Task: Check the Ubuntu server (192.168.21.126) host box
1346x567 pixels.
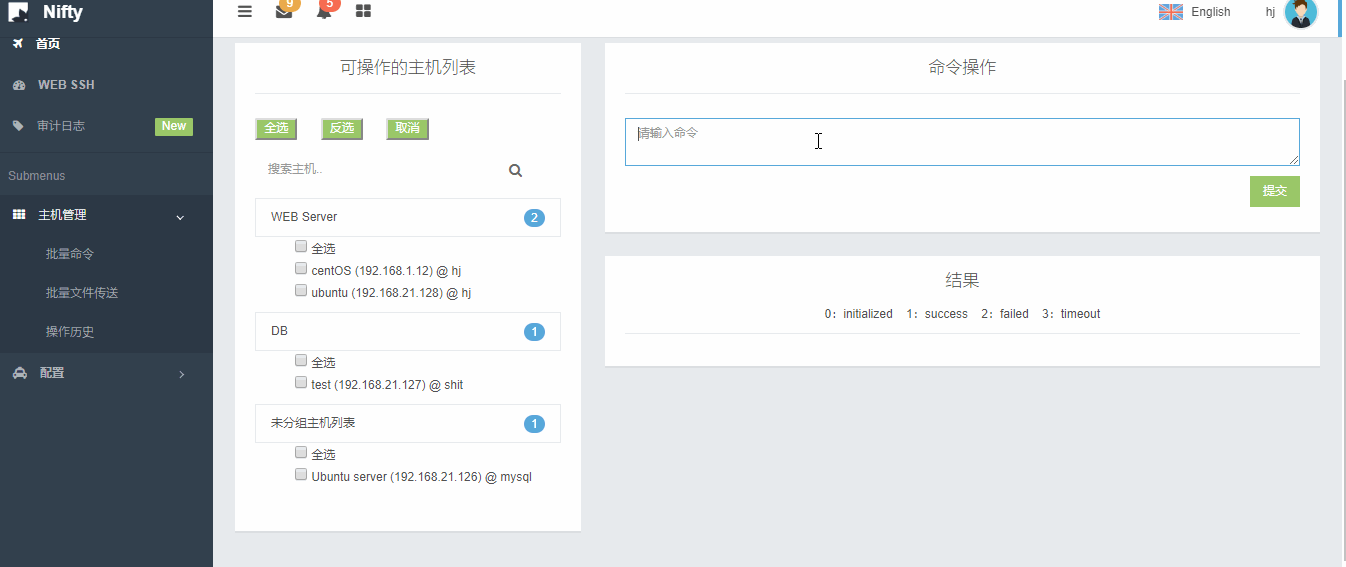Action: click(x=301, y=474)
